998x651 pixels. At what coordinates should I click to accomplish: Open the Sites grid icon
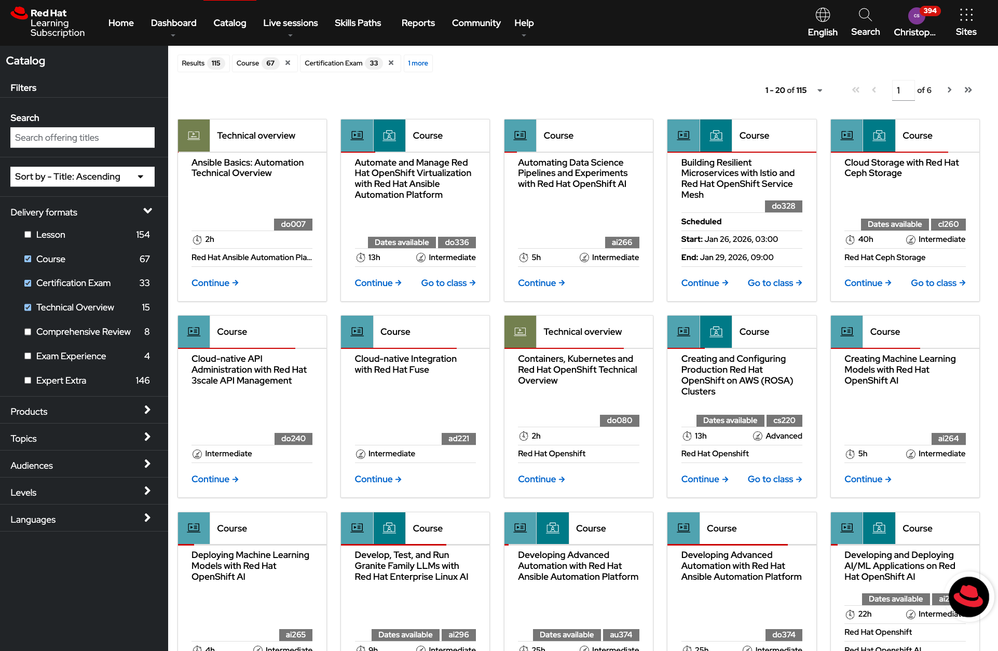965,17
